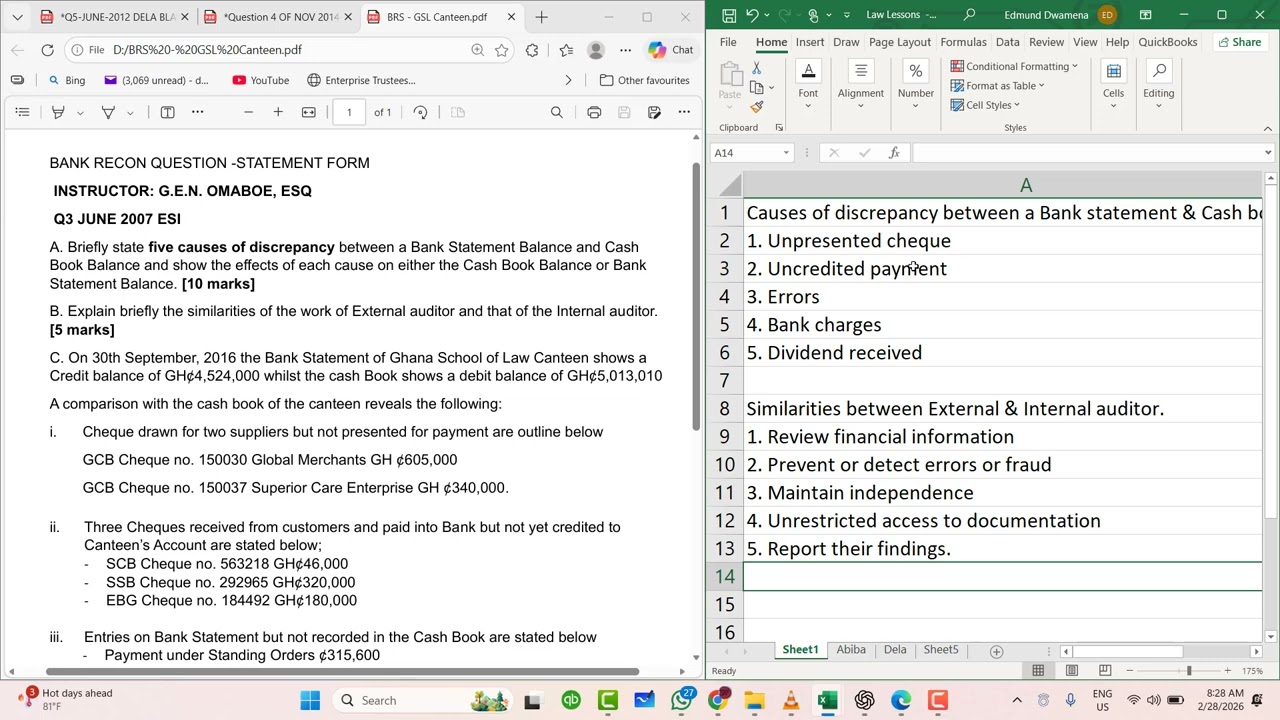Screen dimensions: 1280x720
Task: Switch to Question 4 OF NOV 2014 tab
Action: click(x=276, y=17)
